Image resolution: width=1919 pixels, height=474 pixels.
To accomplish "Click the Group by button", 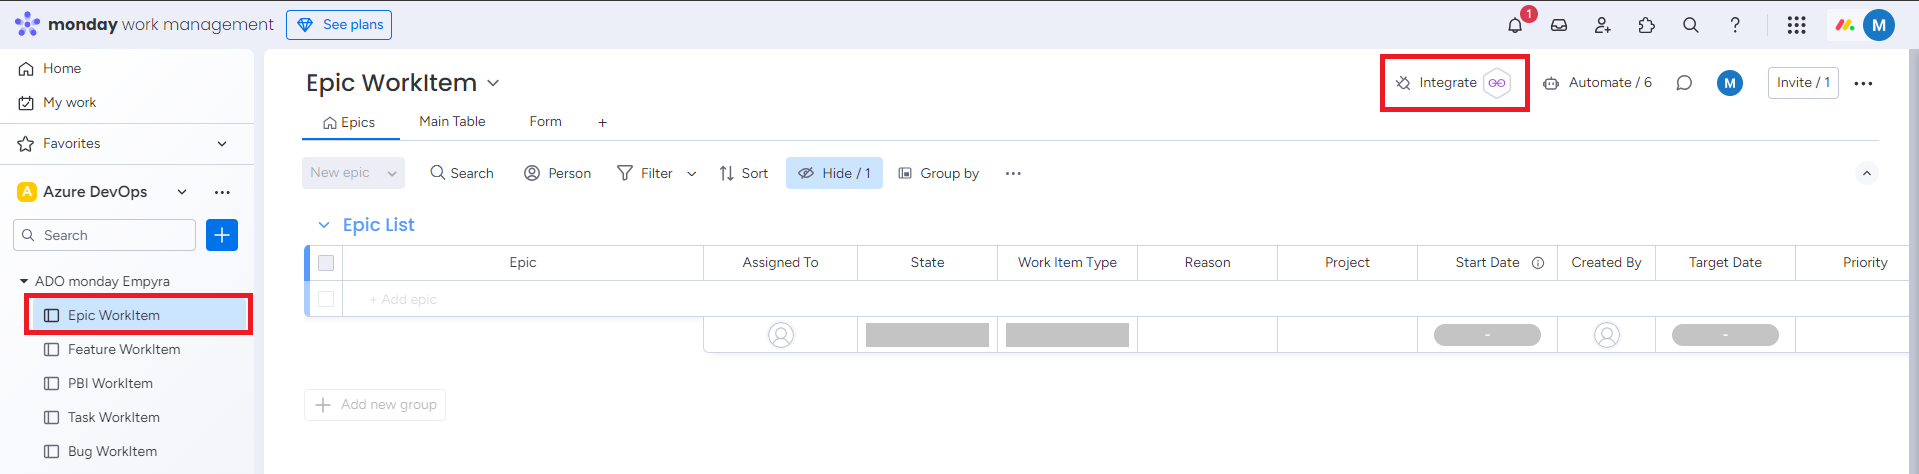I will [938, 173].
